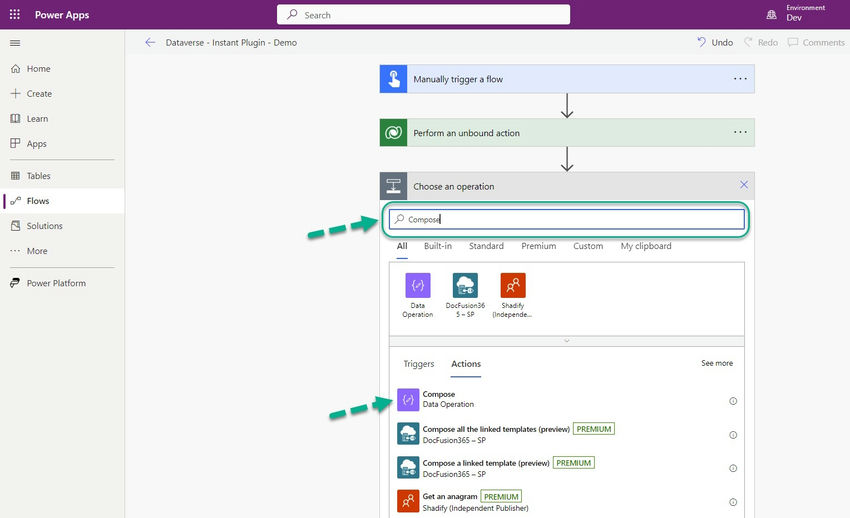
Task: Switch to the Standard tab
Action: [486, 246]
